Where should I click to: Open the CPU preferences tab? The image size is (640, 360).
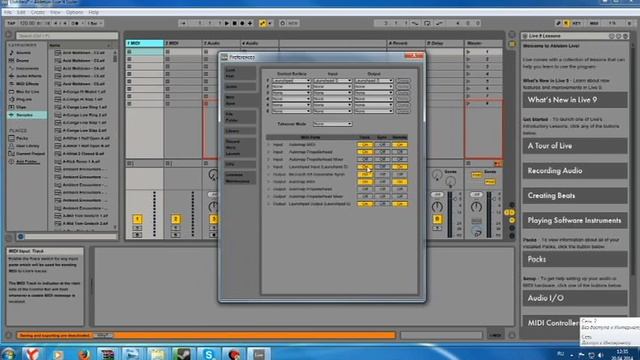(240, 164)
